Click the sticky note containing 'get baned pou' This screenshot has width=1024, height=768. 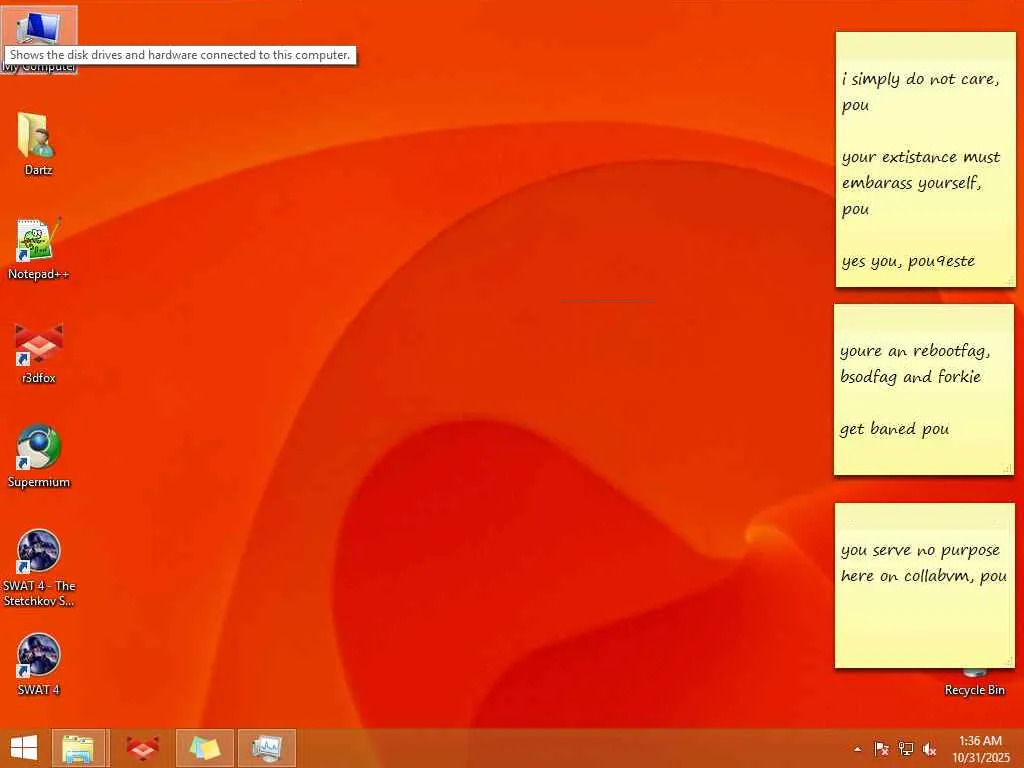tap(923, 390)
